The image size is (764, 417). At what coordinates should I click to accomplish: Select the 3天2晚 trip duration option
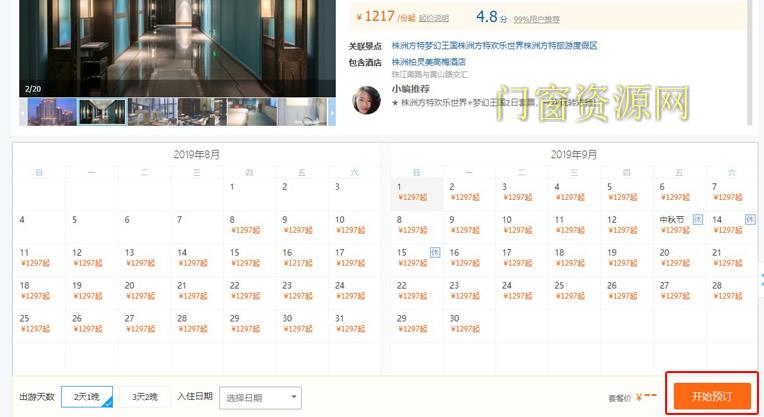(x=145, y=397)
